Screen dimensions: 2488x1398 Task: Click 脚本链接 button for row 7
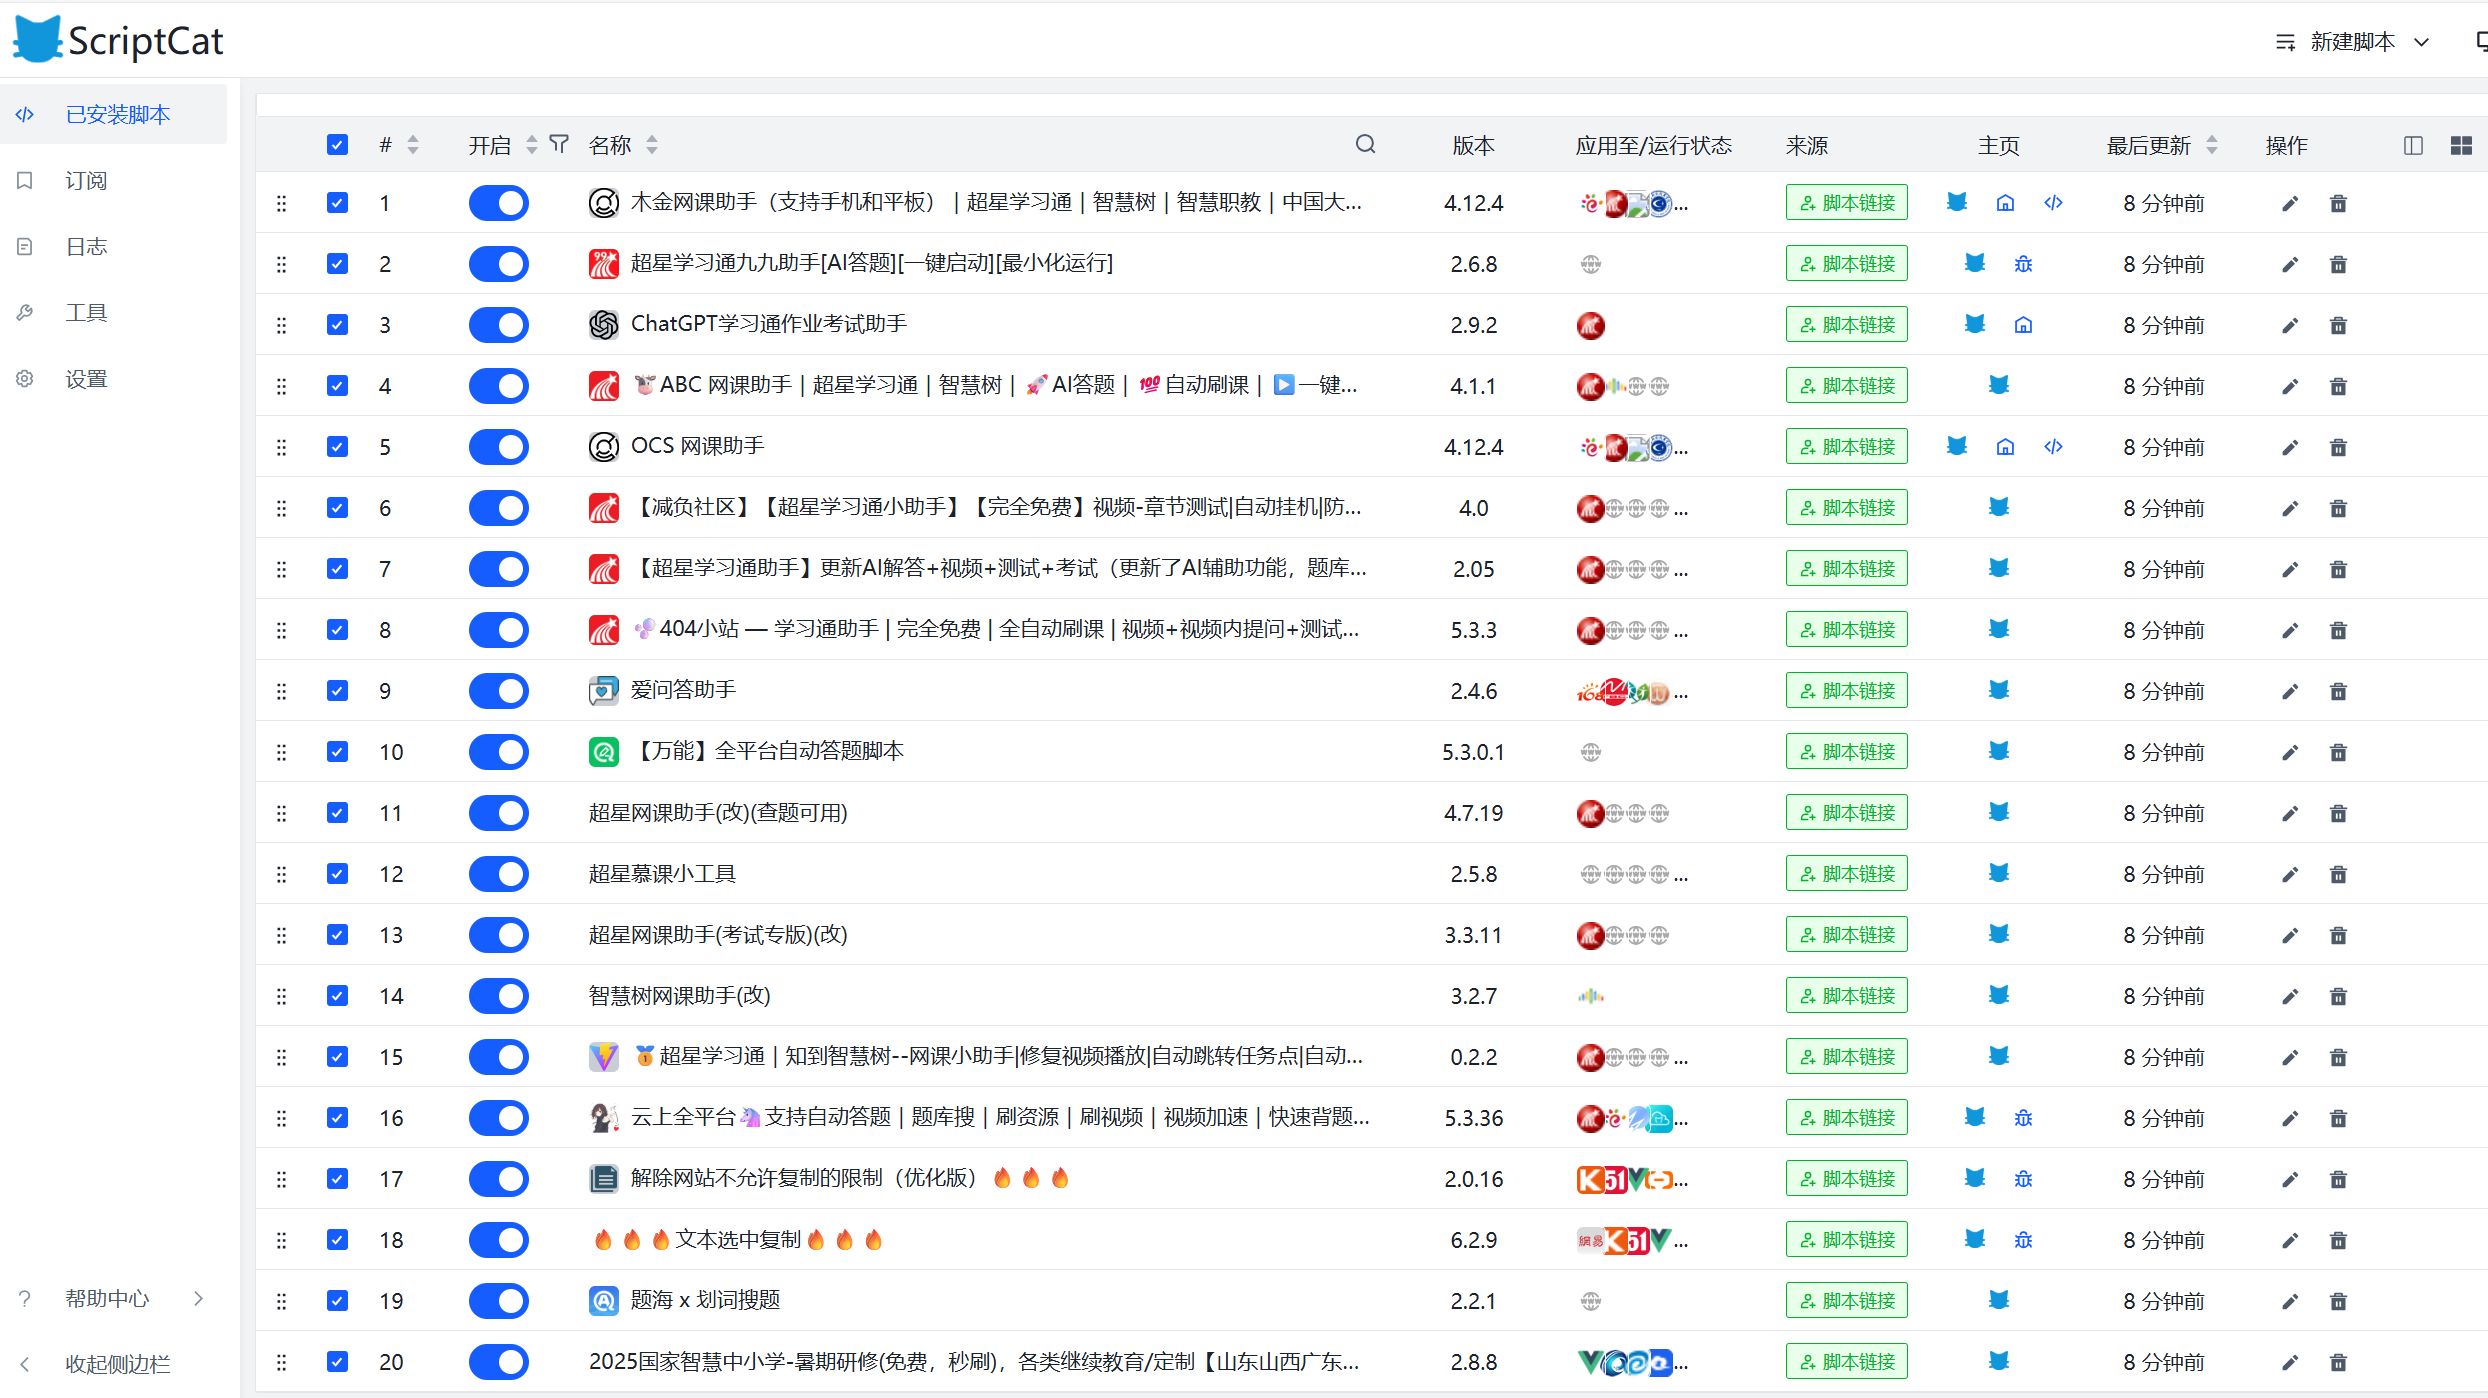1846,569
